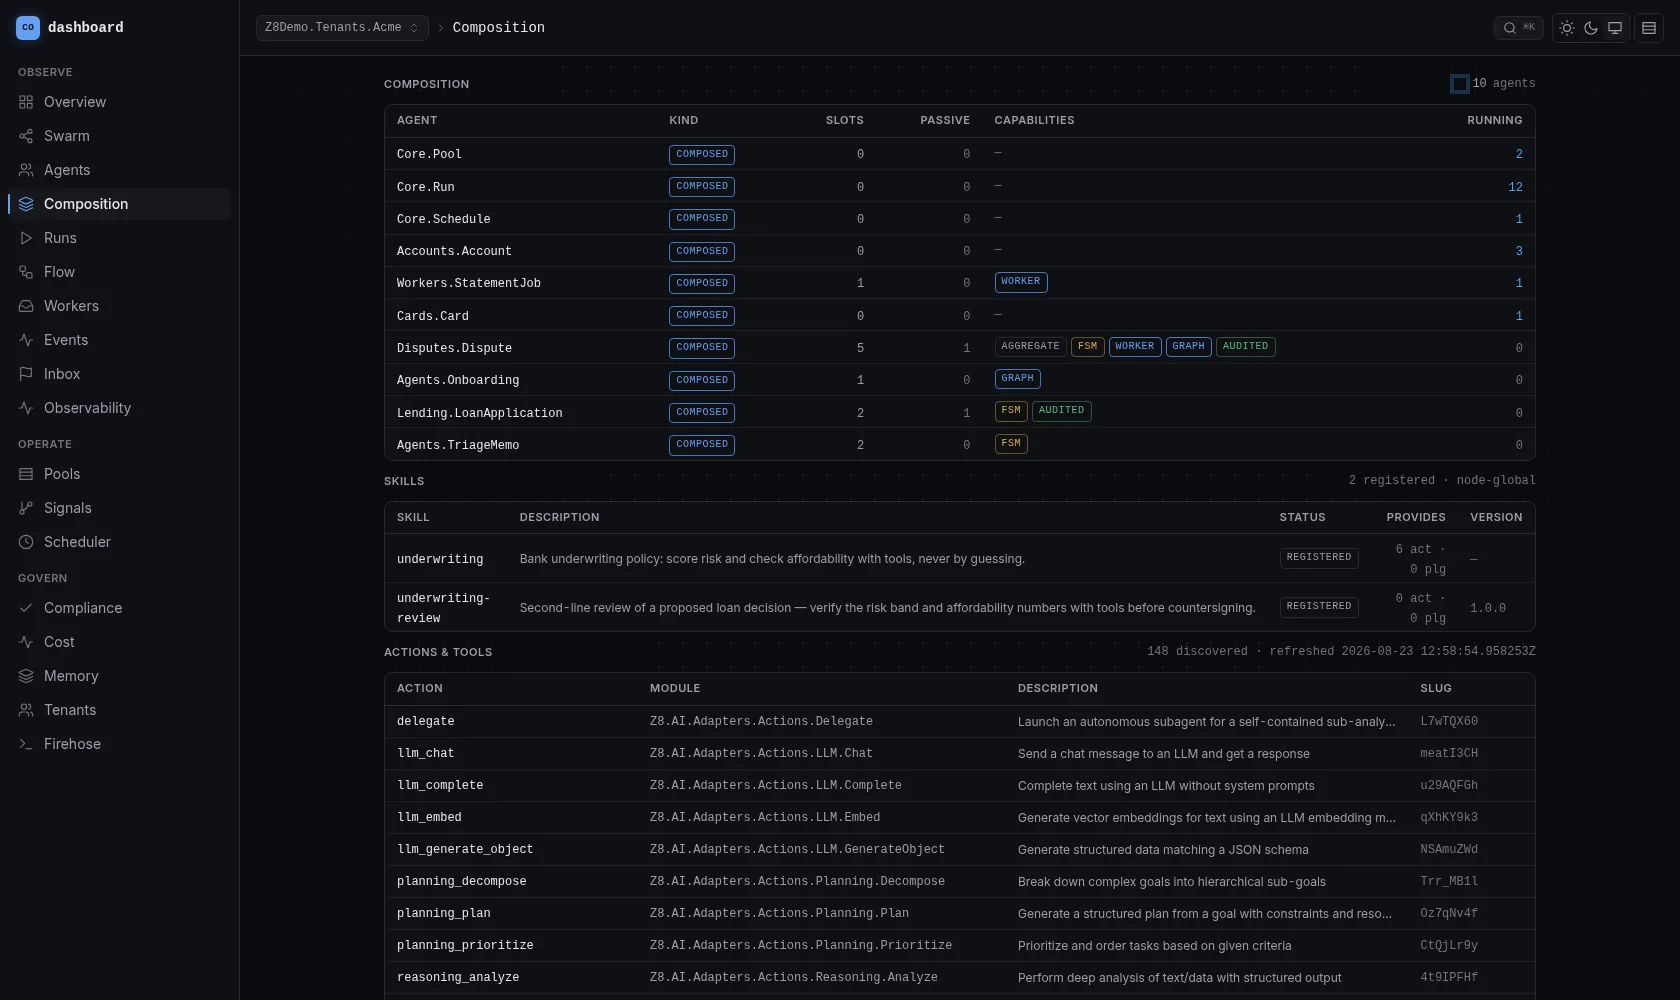This screenshot has width=1680, height=1000.
Task: Click the Compliance checkmark icon
Action: [x=26, y=608]
